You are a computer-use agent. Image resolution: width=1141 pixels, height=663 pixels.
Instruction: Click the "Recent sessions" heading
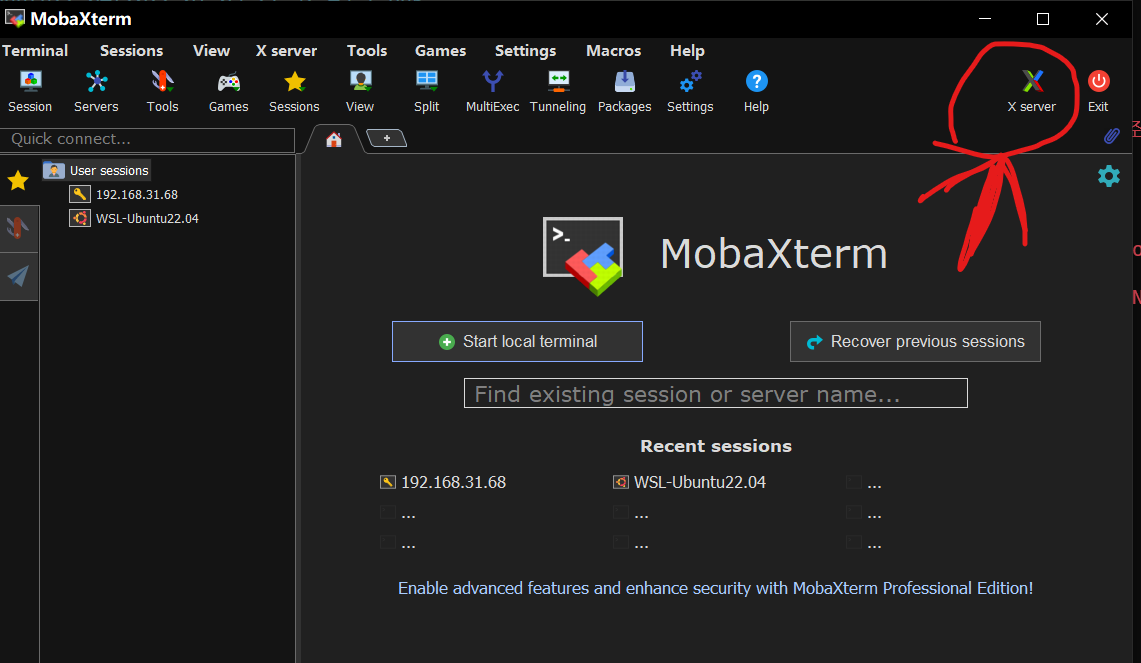coord(716,446)
